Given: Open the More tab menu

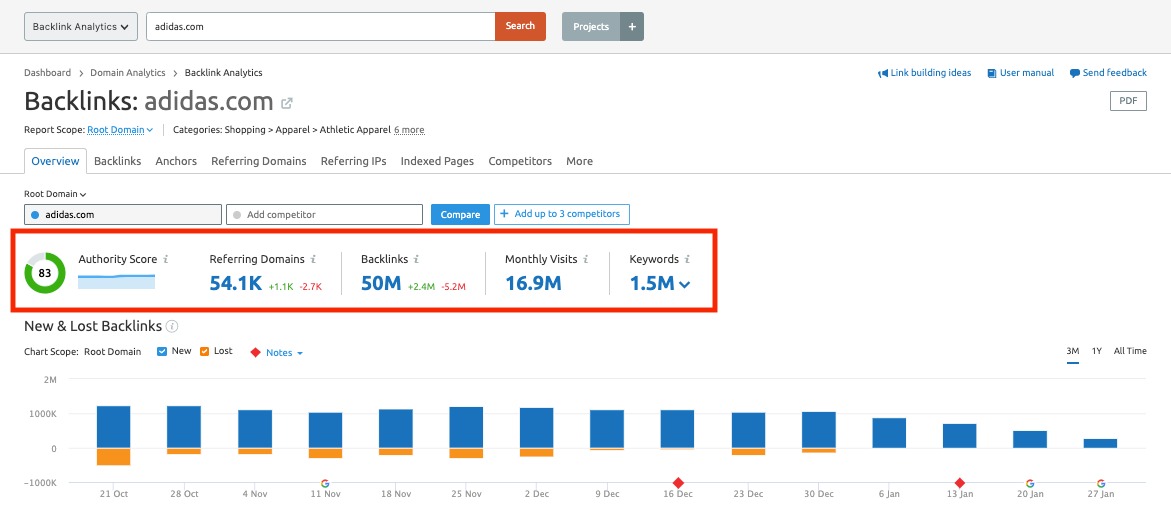Looking at the screenshot, I should (579, 161).
